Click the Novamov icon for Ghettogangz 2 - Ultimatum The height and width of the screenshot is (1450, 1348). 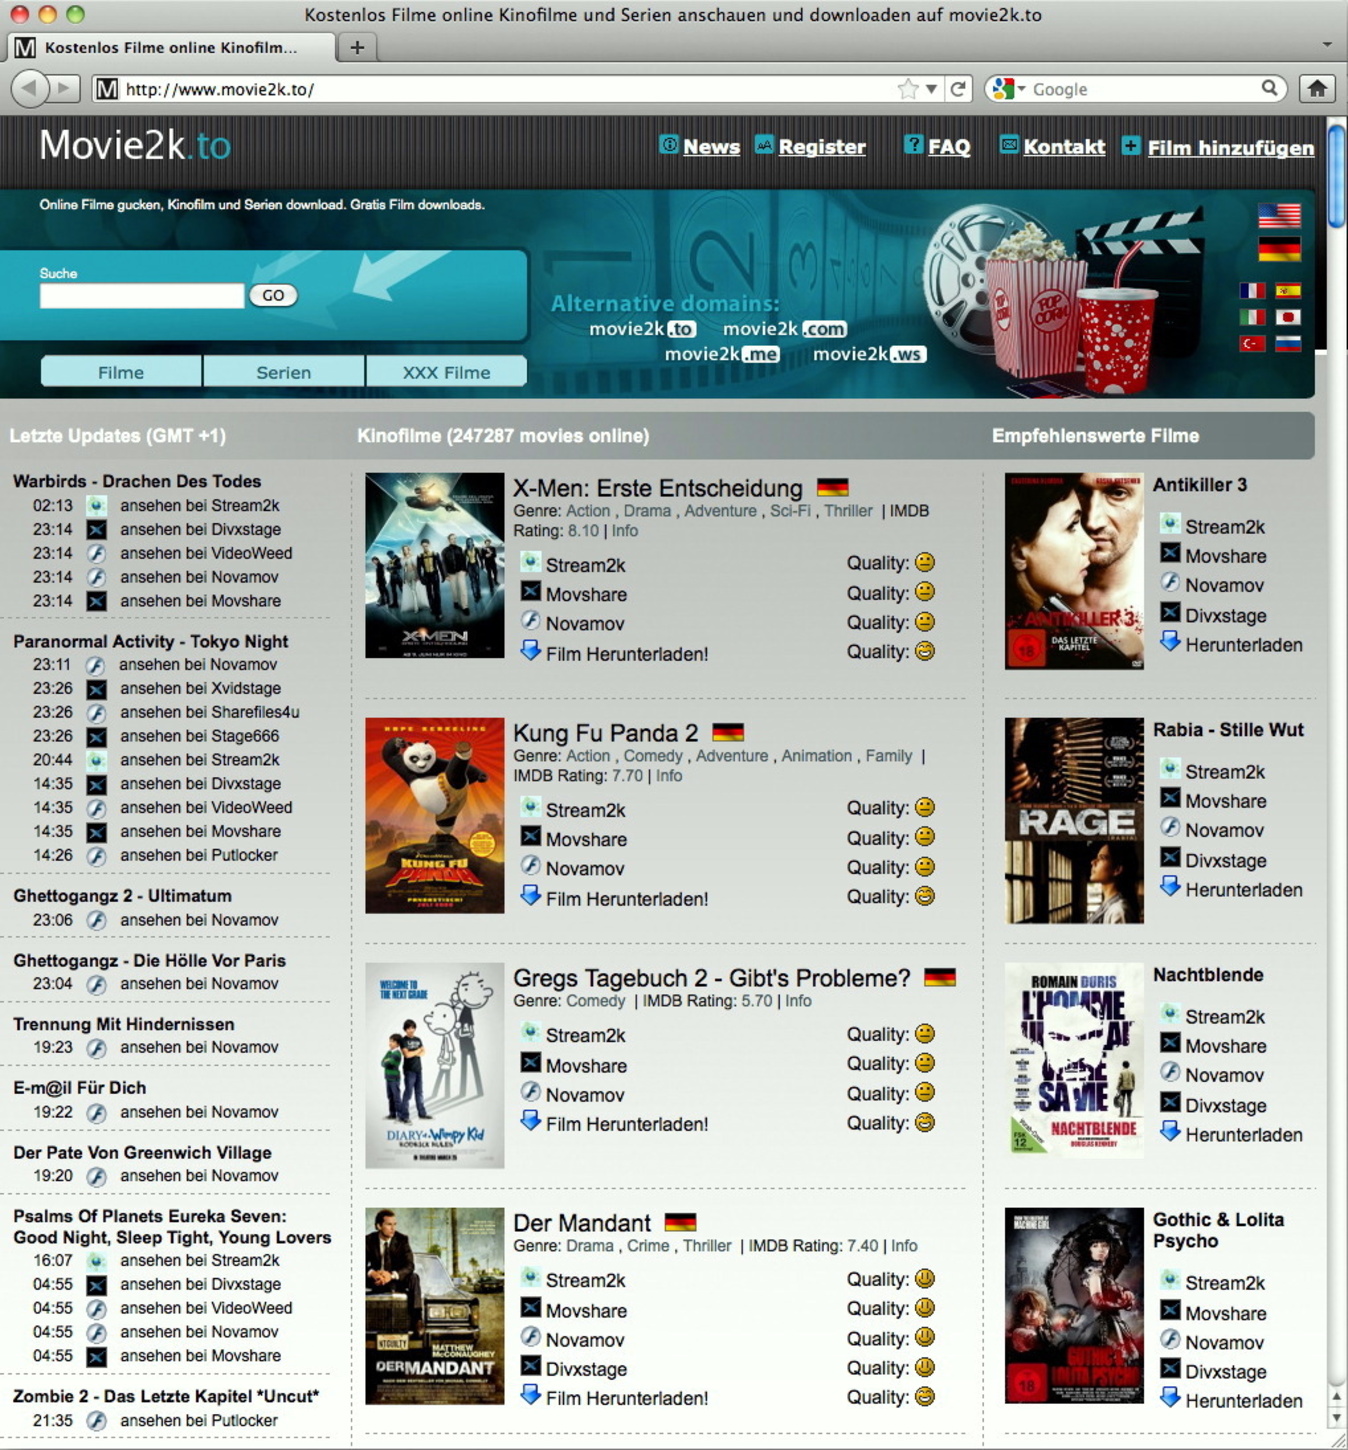coord(96,920)
